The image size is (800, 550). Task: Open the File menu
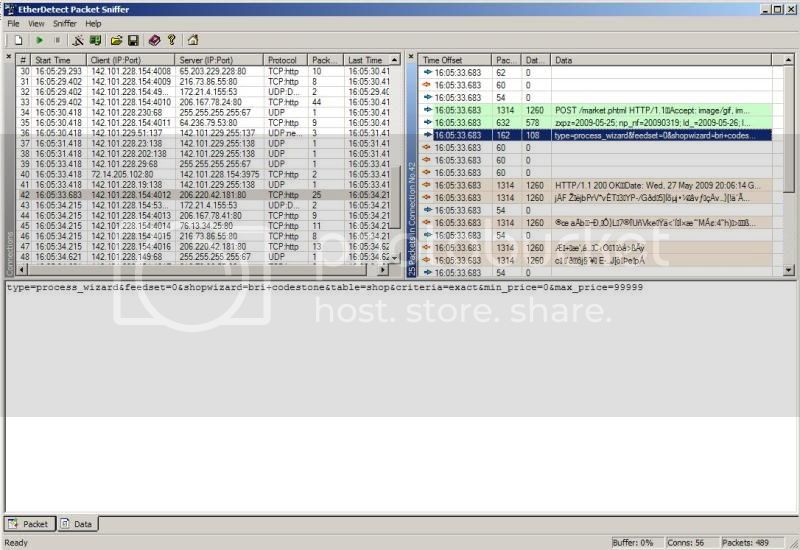coord(14,23)
